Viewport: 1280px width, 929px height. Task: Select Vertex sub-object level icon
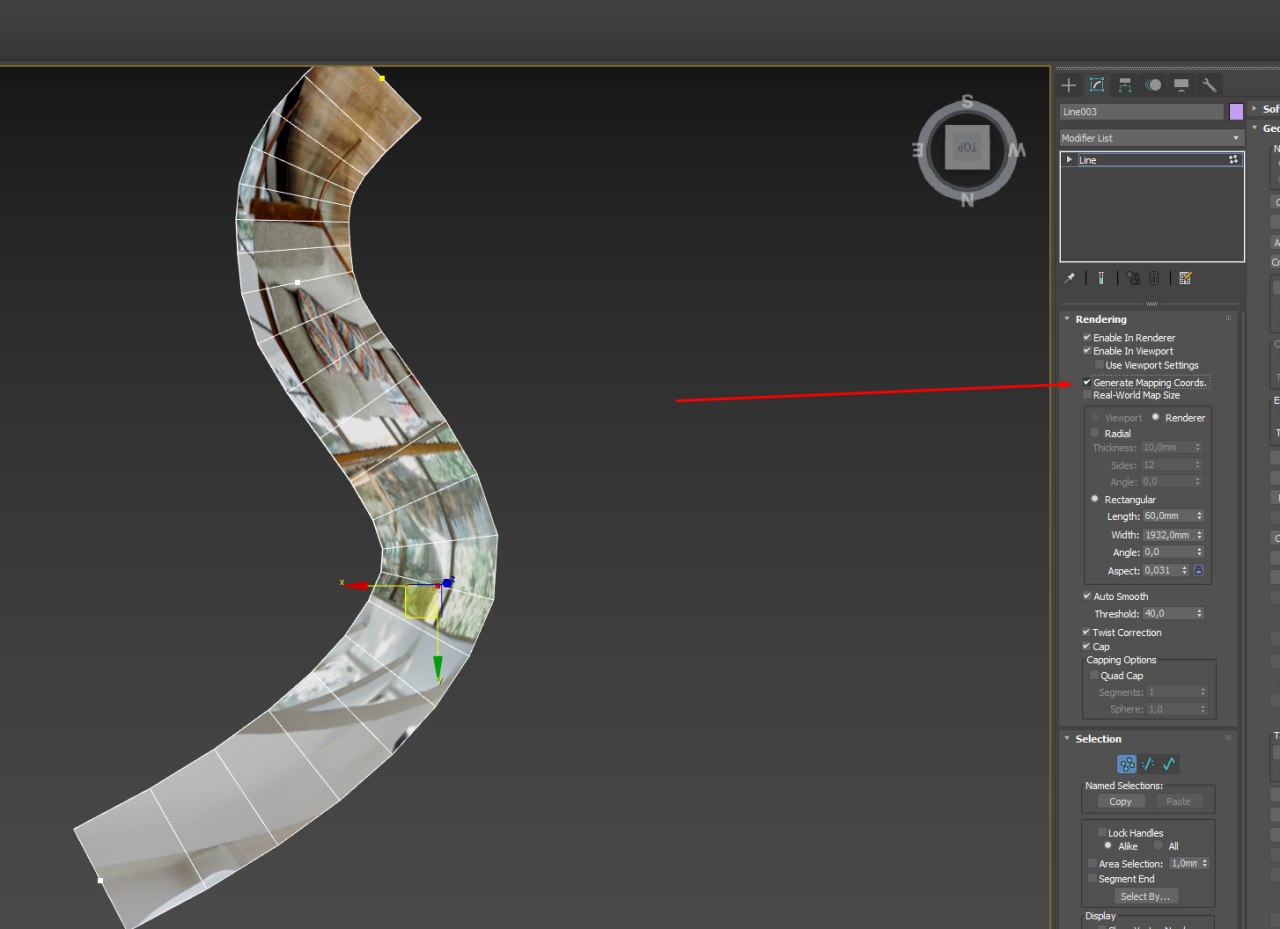pyautogui.click(x=1127, y=764)
